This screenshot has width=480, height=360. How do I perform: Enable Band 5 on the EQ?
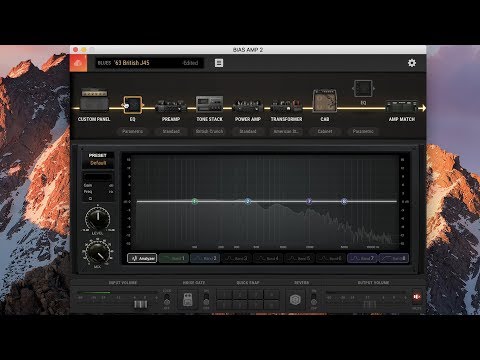coord(299,258)
